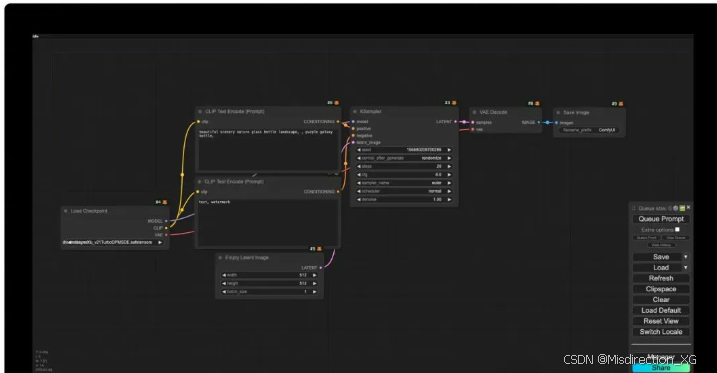Image resolution: width=717 pixels, height=373 pixels.
Task: Click Load Checkpoint CLIP output socket
Action: pos(166,228)
